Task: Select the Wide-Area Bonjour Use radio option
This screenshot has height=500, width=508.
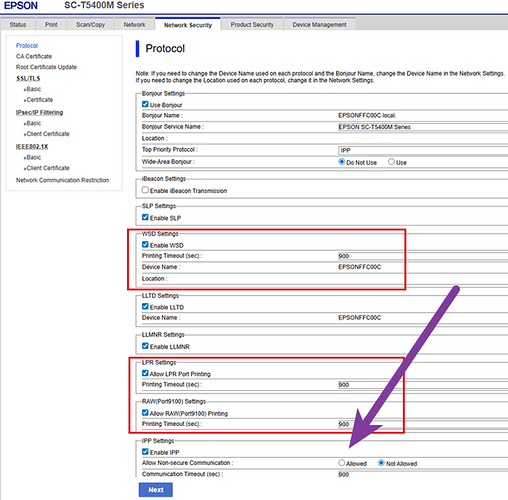Action: (x=391, y=162)
